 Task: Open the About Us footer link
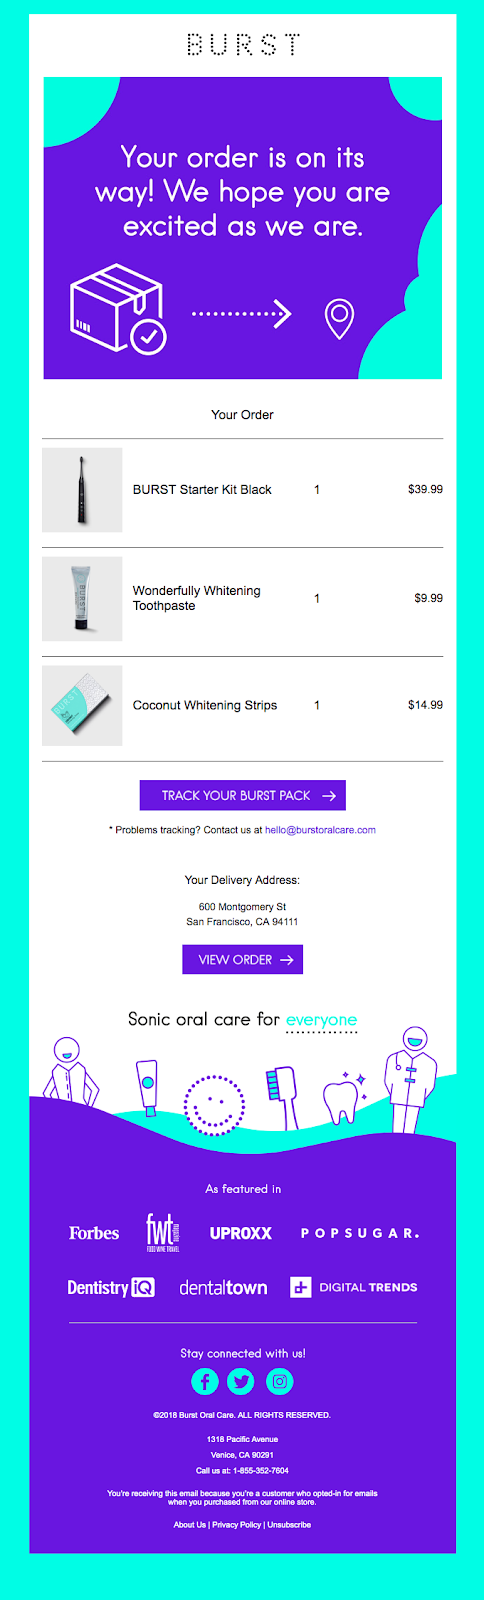pos(190,1525)
